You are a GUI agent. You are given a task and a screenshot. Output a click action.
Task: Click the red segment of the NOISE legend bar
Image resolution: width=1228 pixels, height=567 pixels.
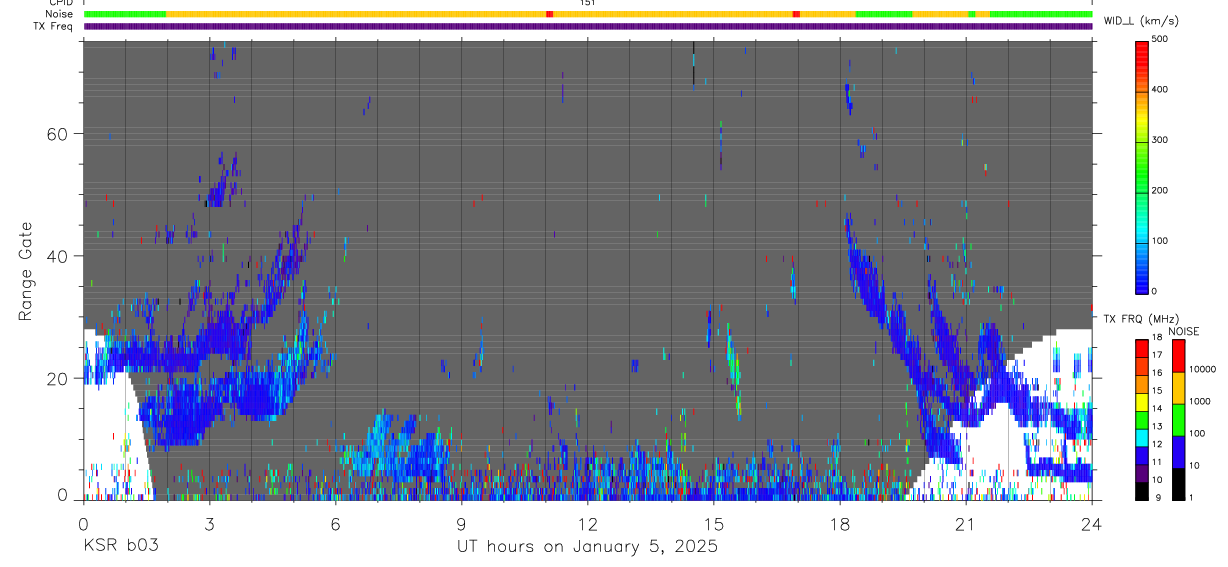tap(1178, 355)
